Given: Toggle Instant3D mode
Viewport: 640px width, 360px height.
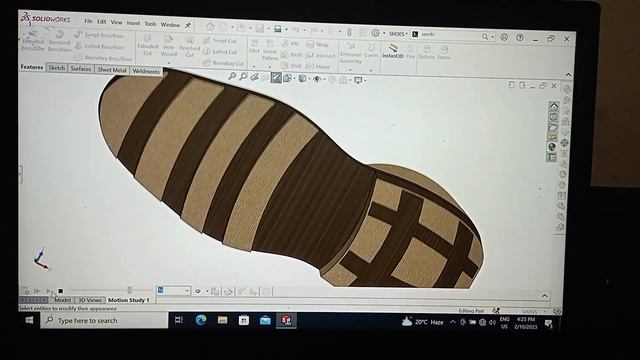Looking at the screenshot, I should pos(393,51).
